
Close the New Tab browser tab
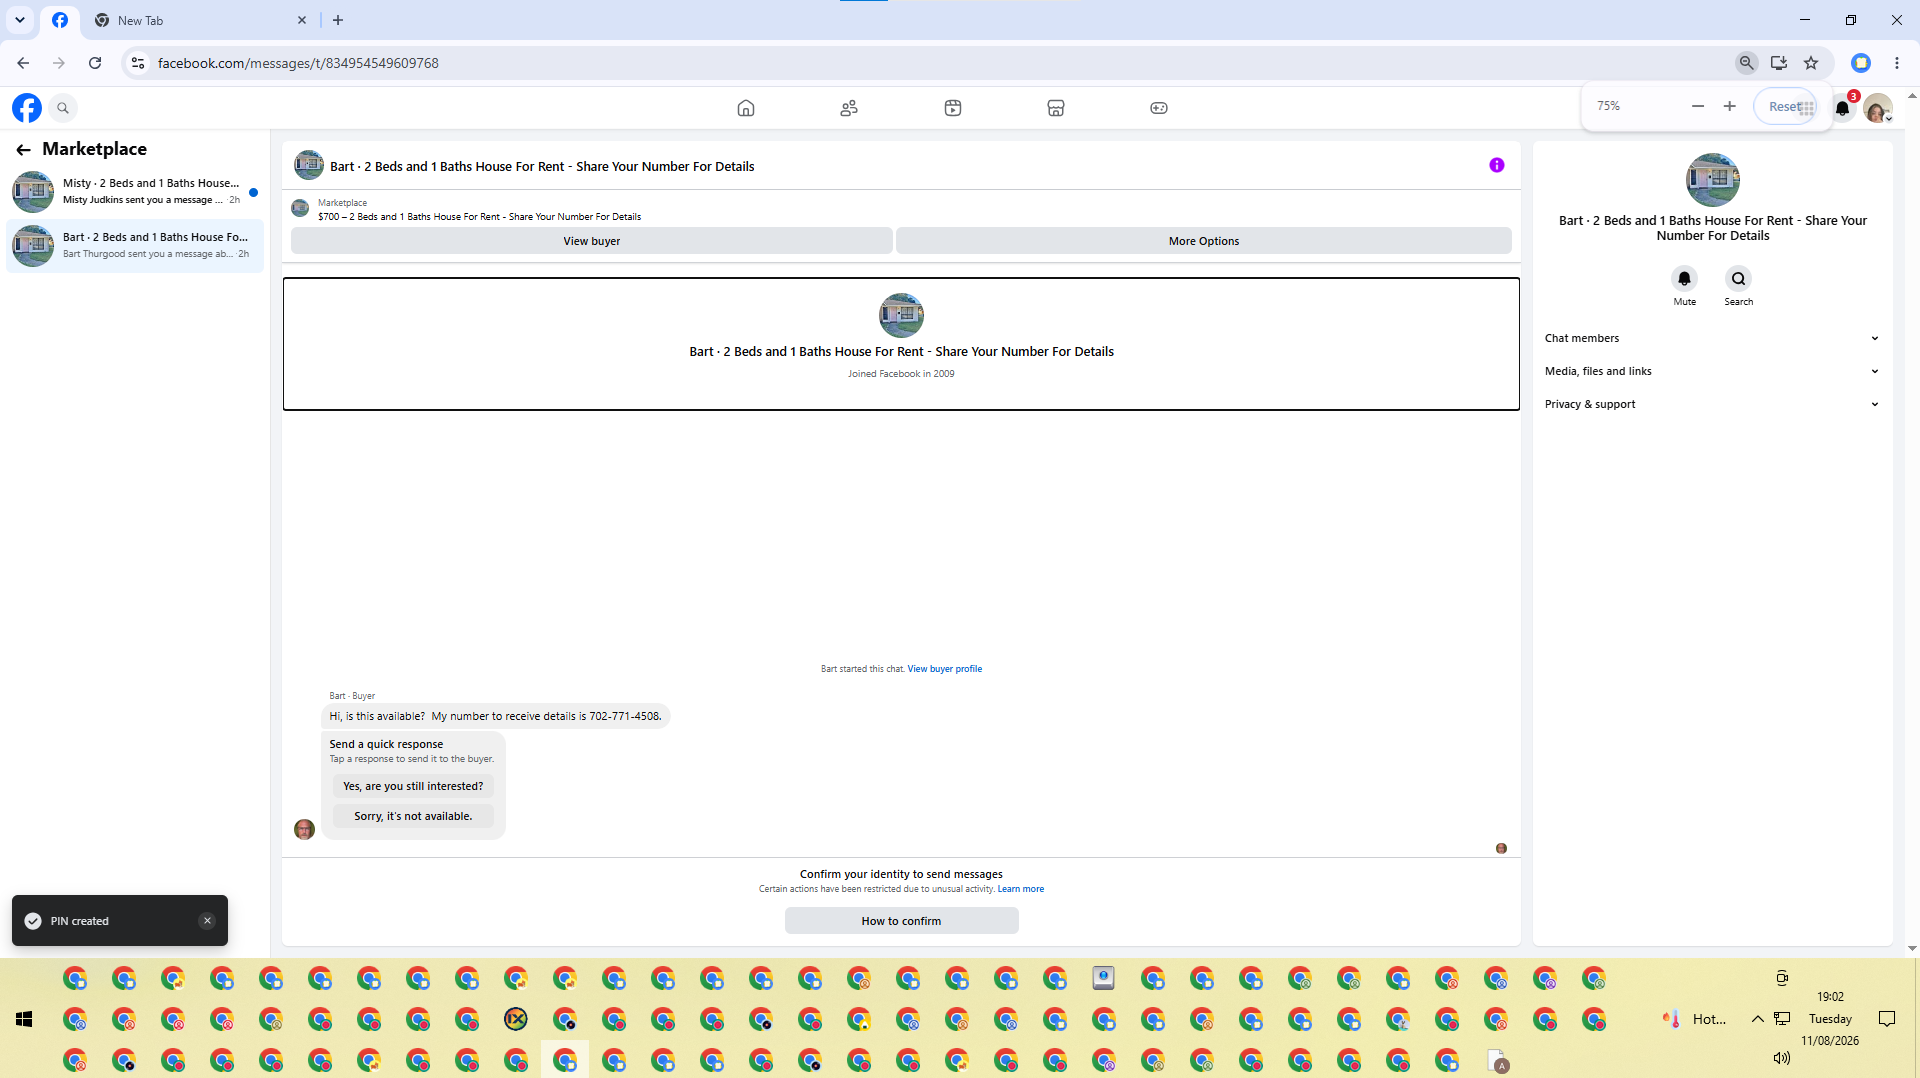[x=302, y=20]
